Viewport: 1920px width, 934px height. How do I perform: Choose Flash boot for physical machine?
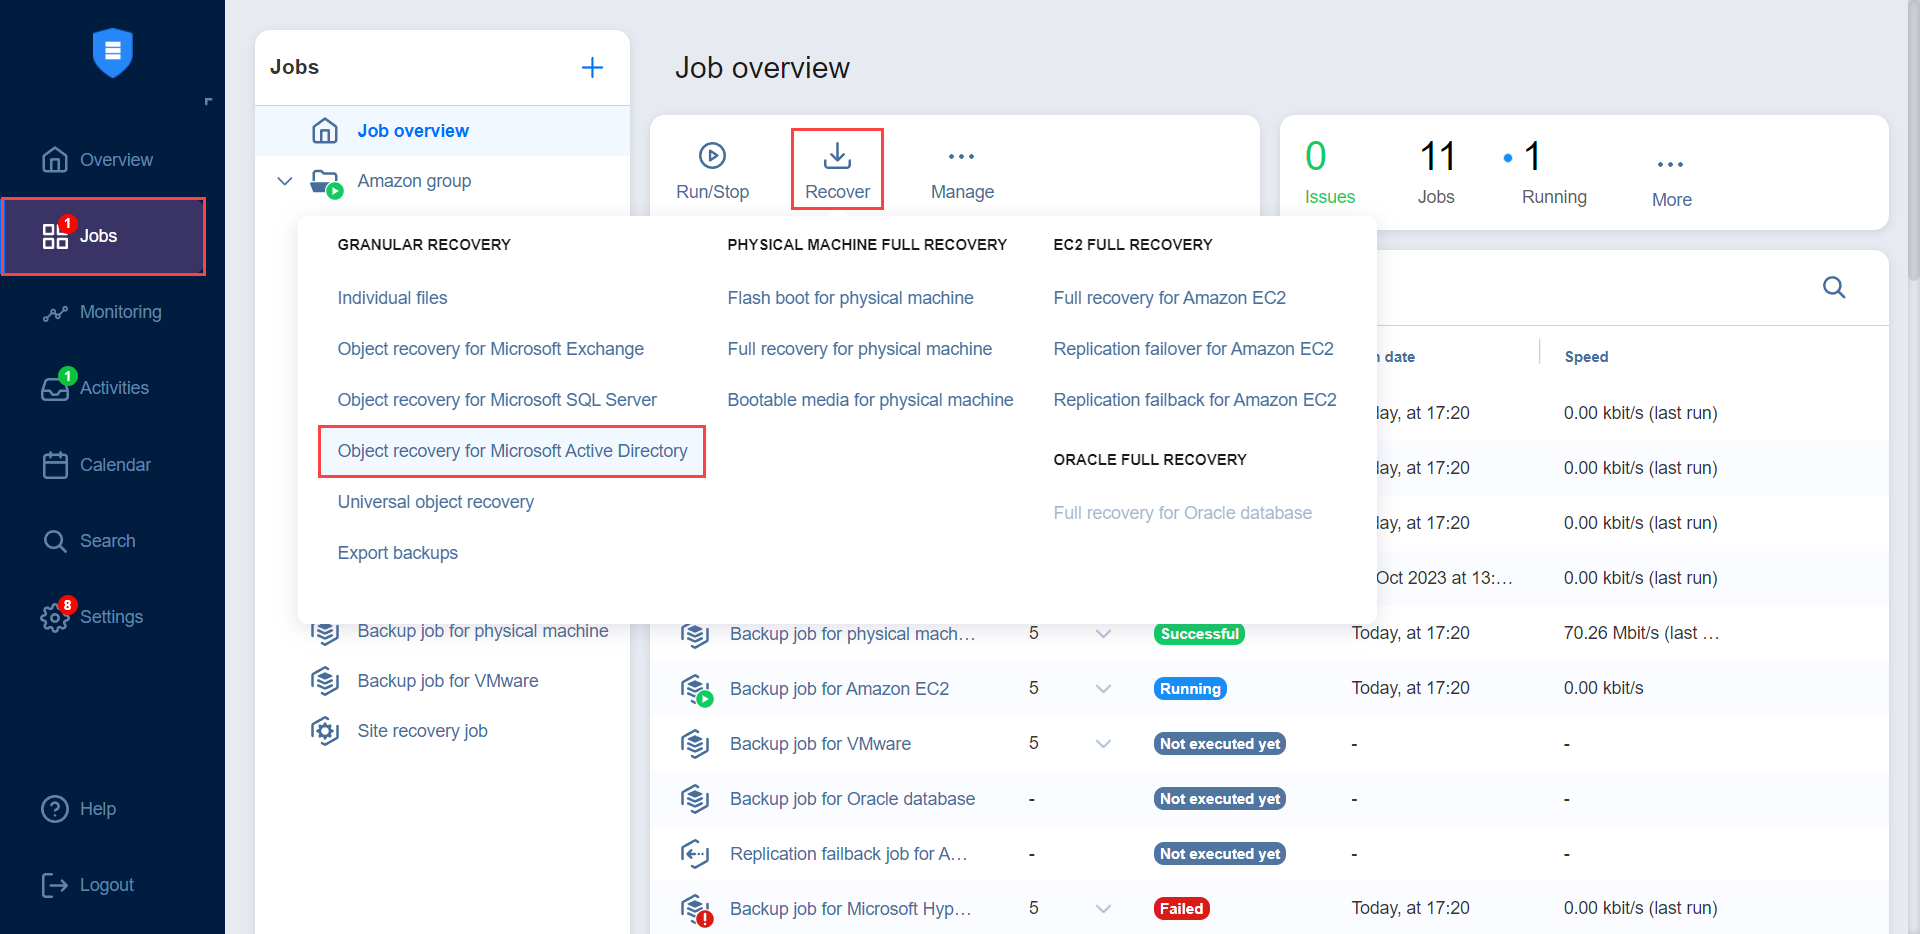click(850, 298)
